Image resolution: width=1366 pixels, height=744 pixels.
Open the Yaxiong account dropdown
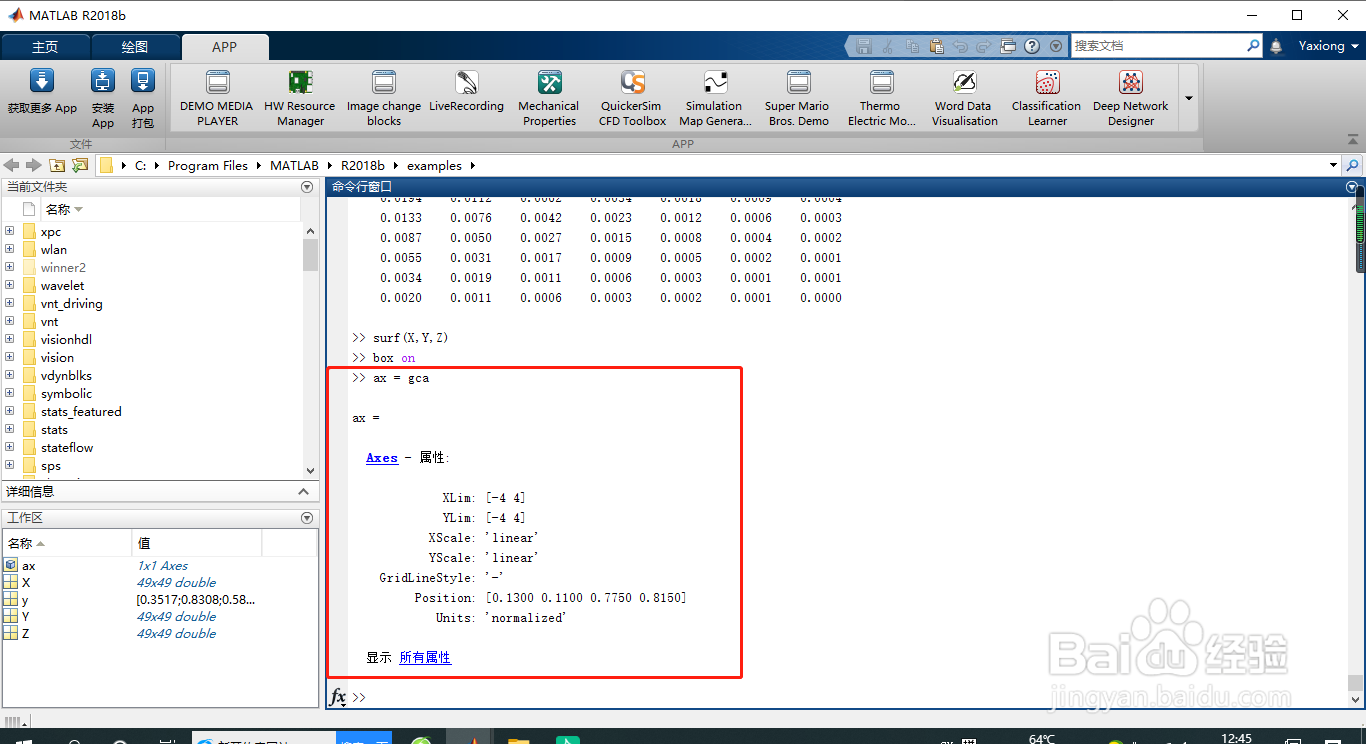click(1329, 46)
